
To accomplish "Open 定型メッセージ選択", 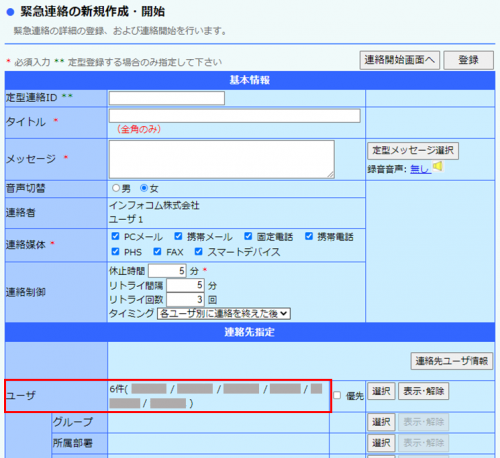I will (413, 151).
